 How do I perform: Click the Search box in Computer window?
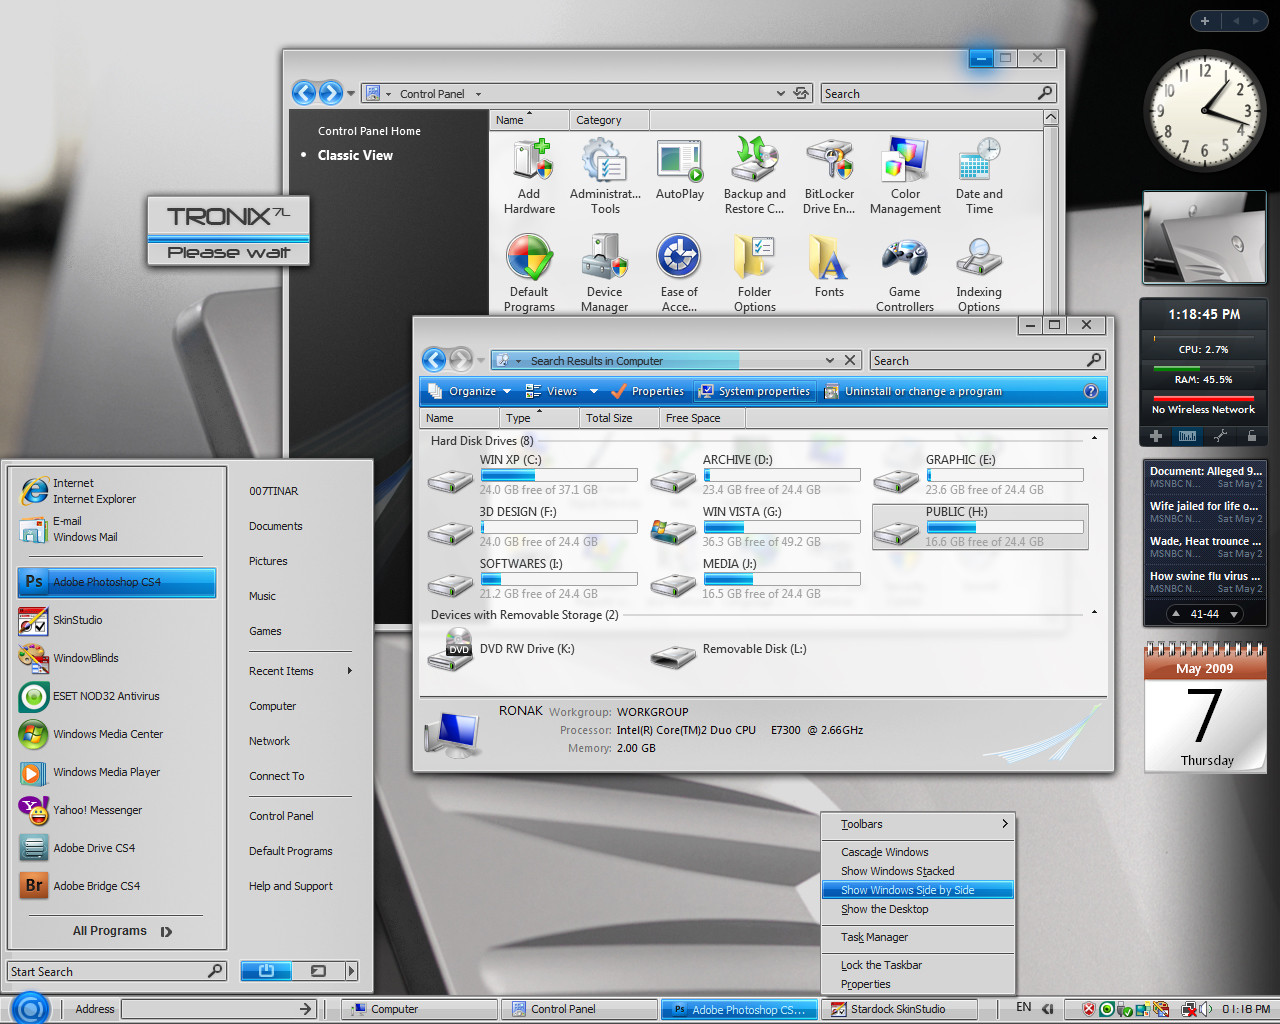pos(987,360)
